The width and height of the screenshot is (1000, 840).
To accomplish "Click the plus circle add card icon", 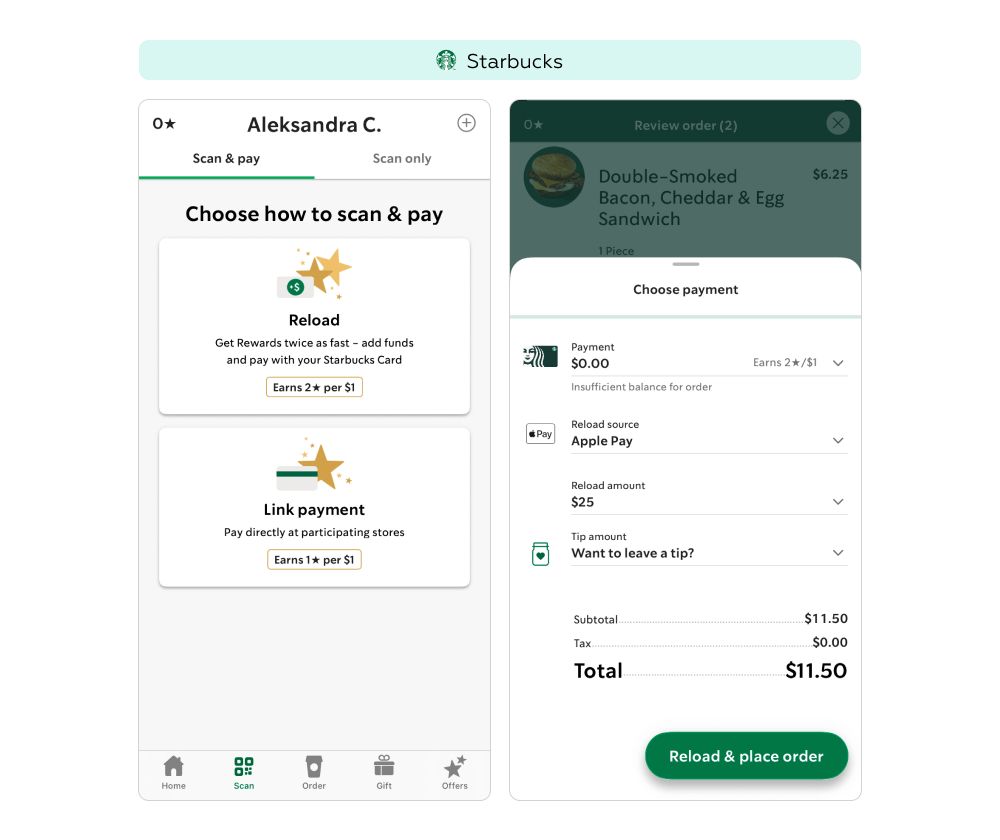I will pos(466,123).
